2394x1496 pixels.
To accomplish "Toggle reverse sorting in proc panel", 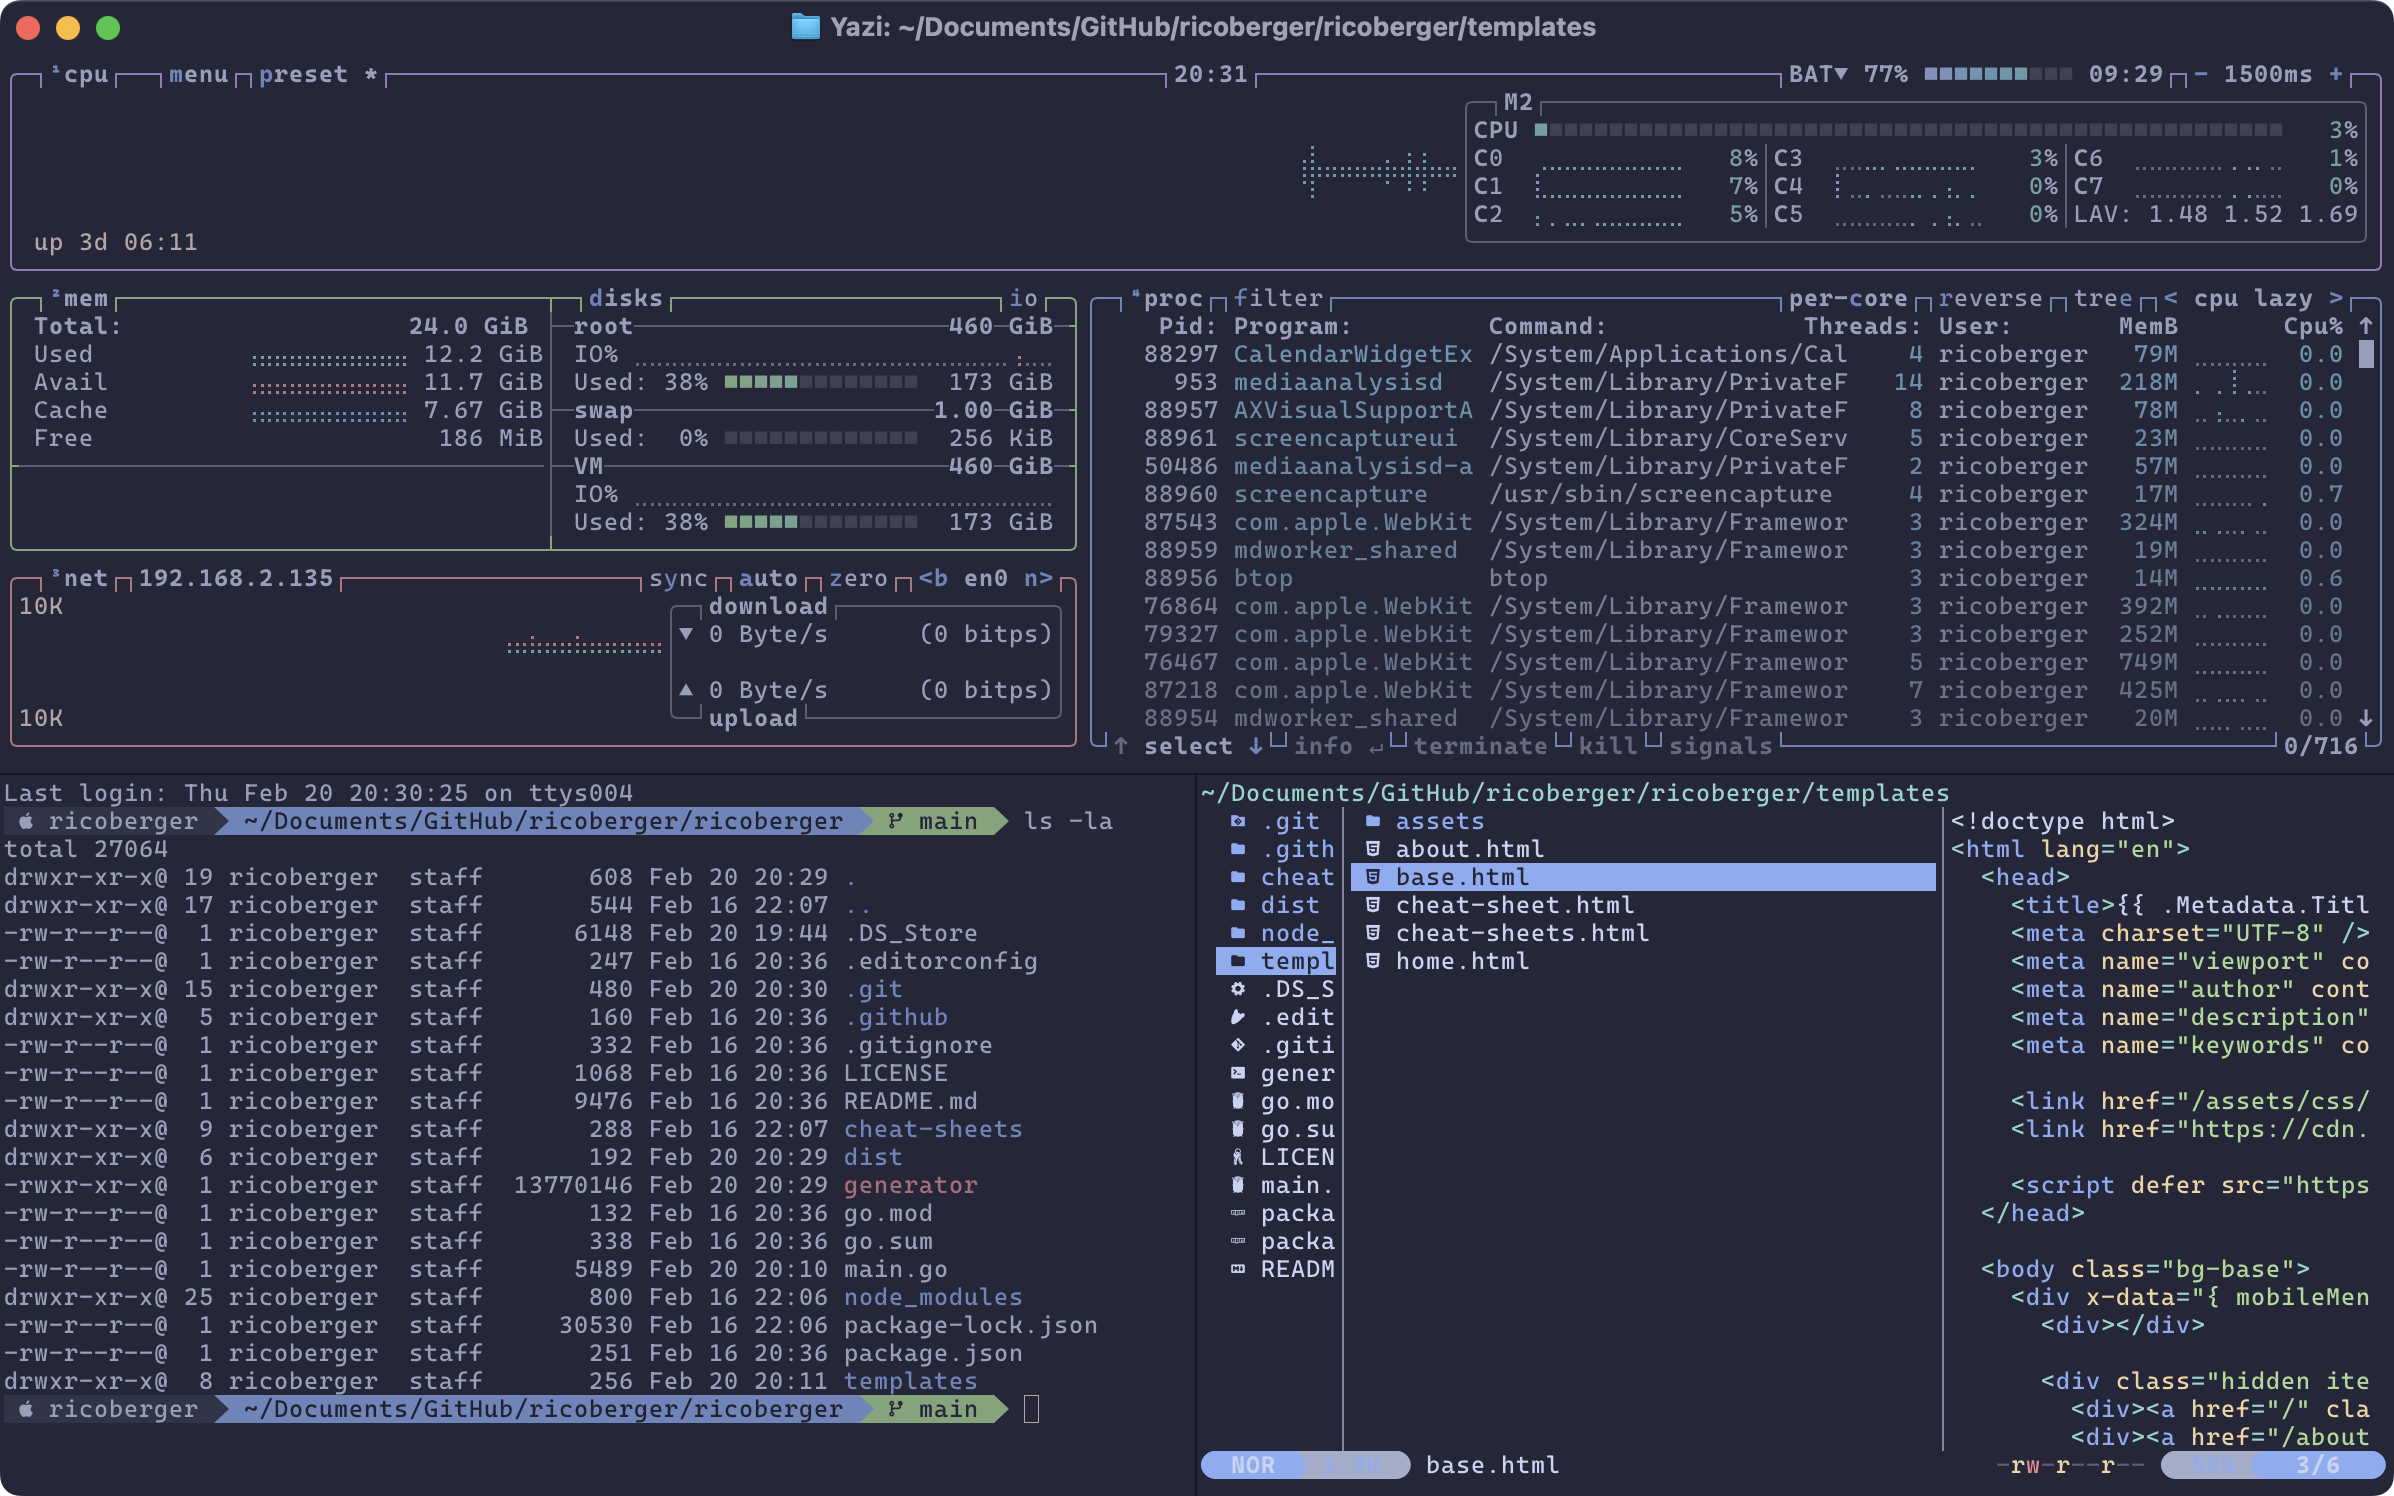I will tap(1990, 298).
